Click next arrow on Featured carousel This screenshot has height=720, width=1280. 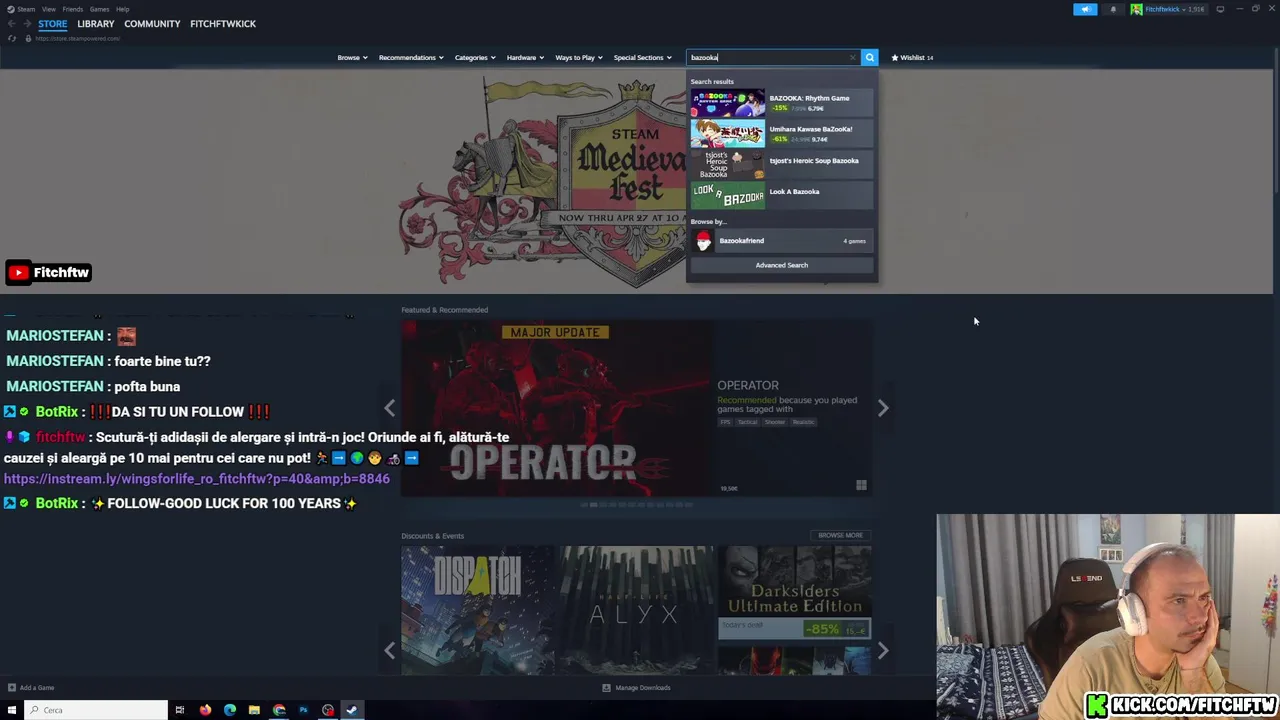tap(883, 408)
